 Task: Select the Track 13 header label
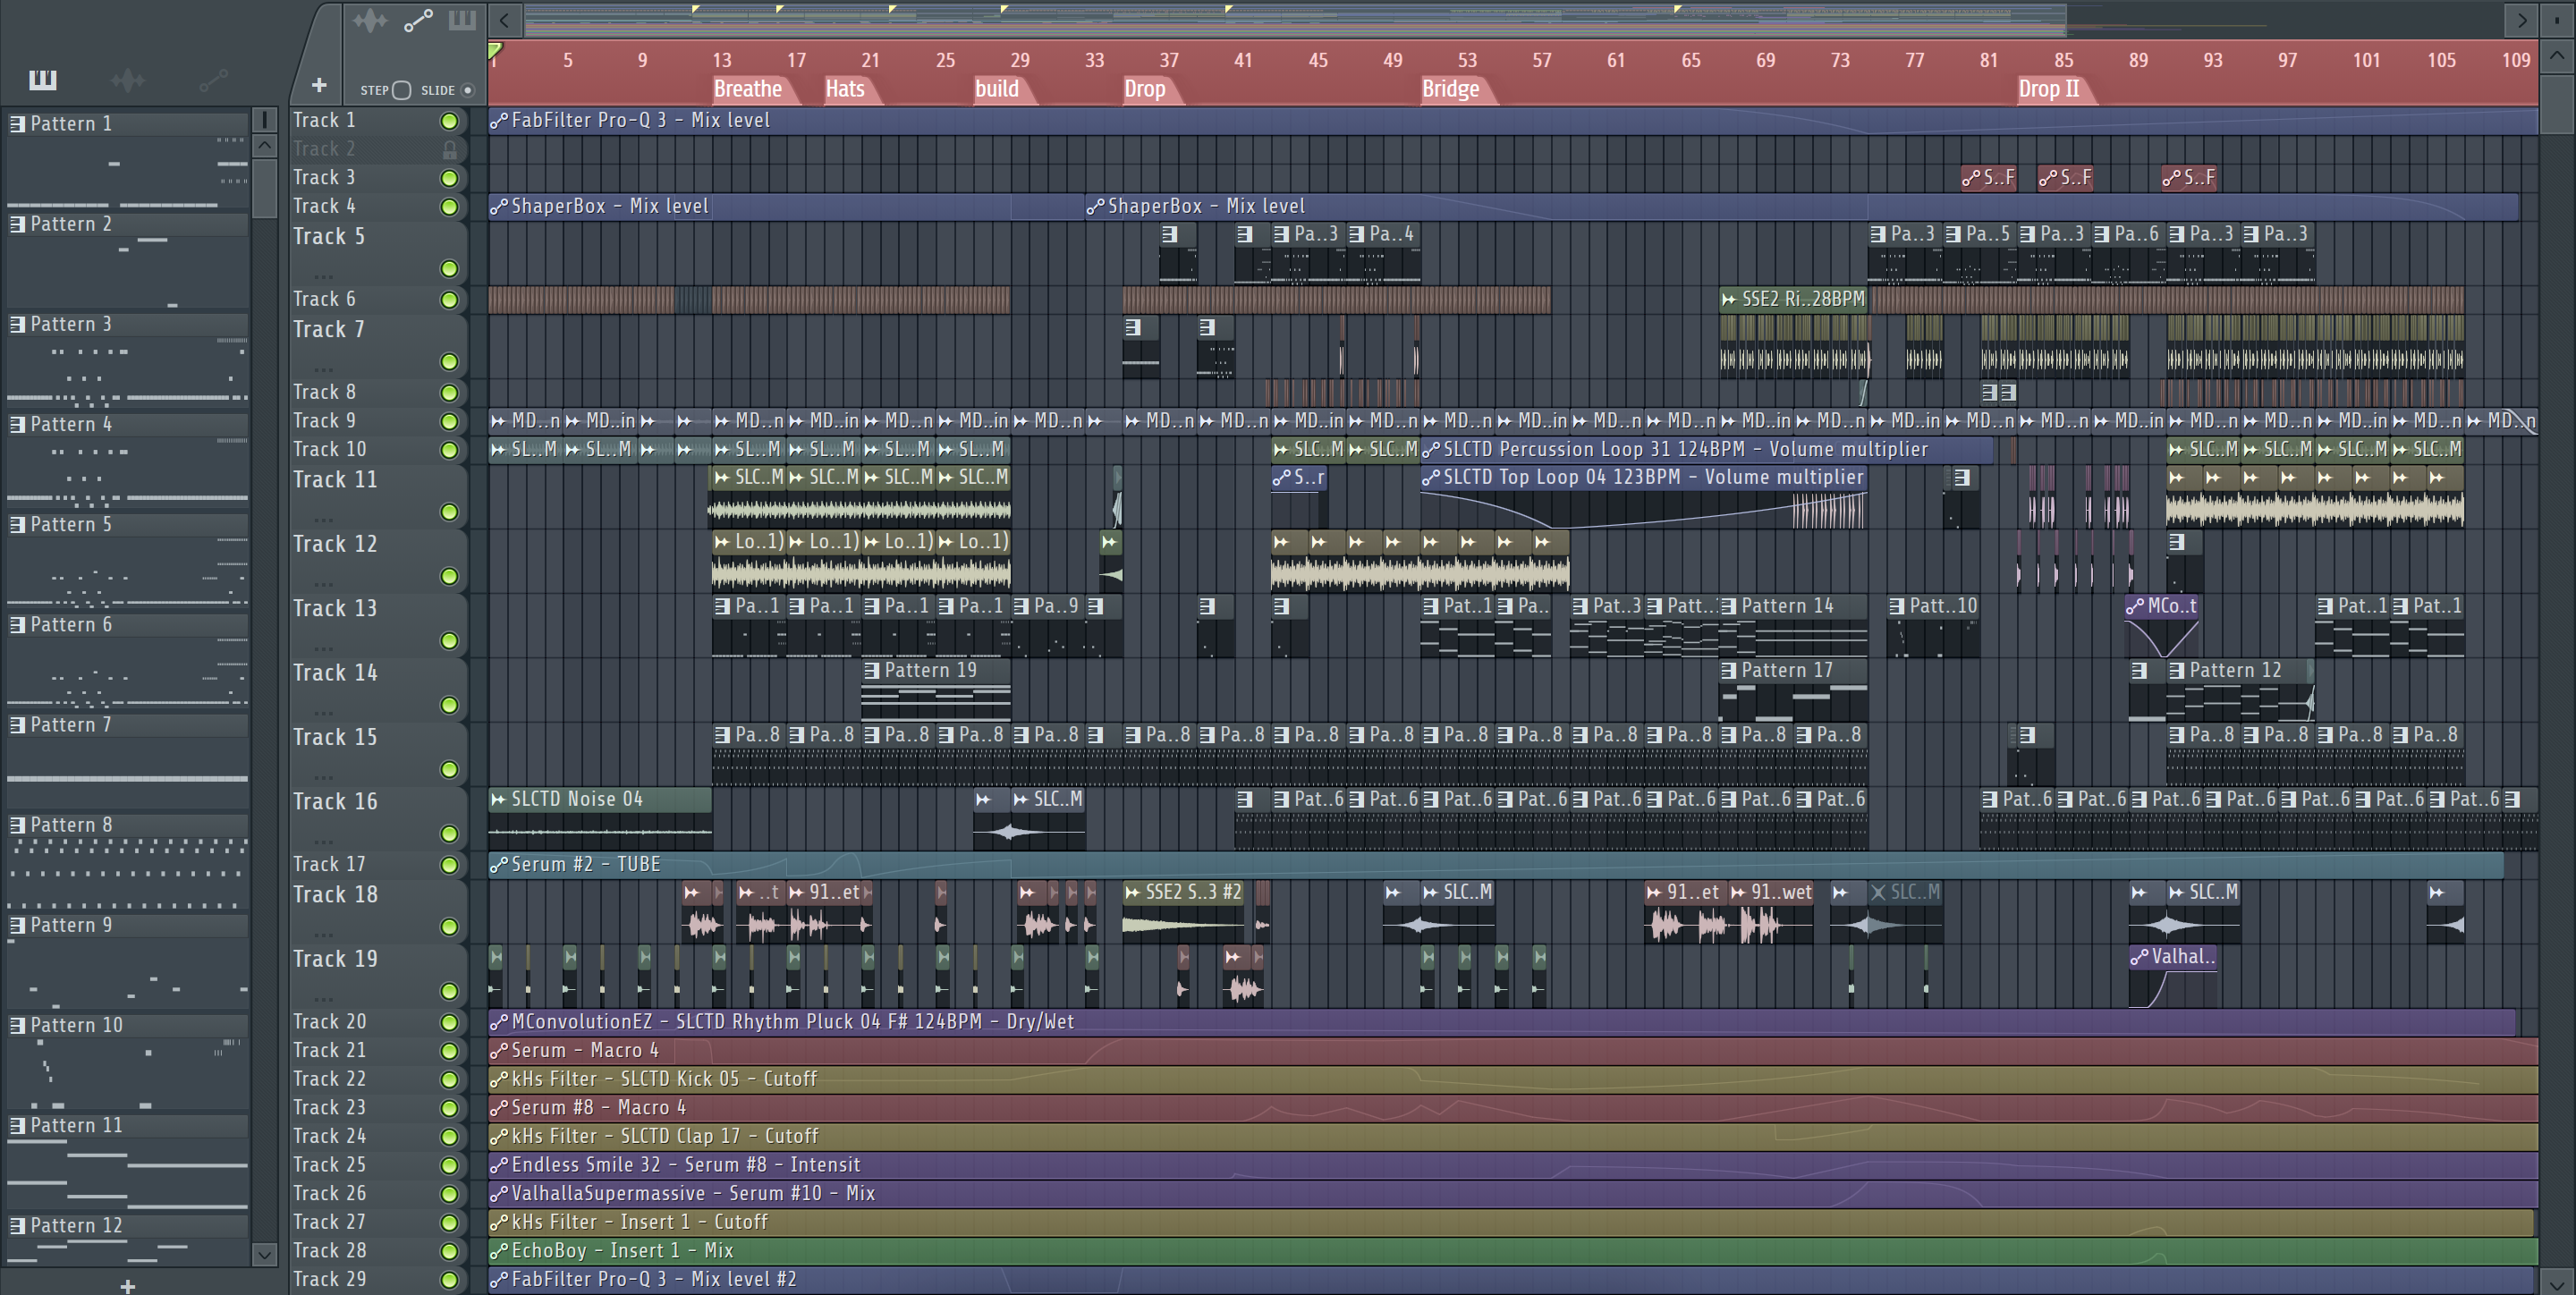(x=334, y=609)
